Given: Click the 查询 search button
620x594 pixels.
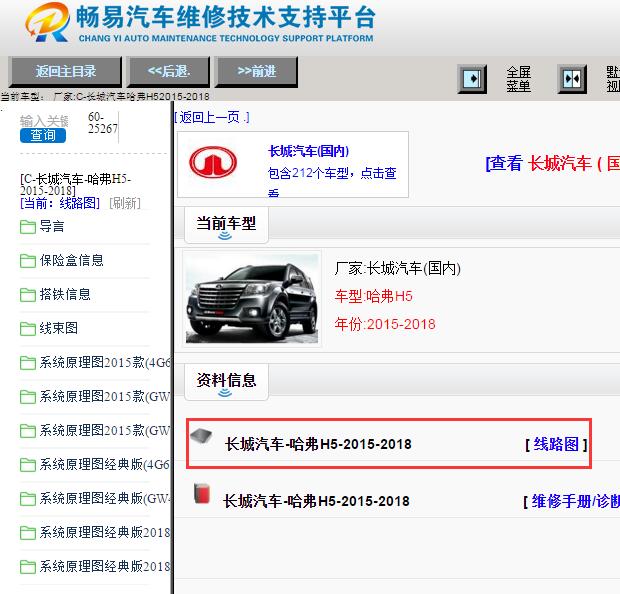Looking at the screenshot, I should [43, 136].
